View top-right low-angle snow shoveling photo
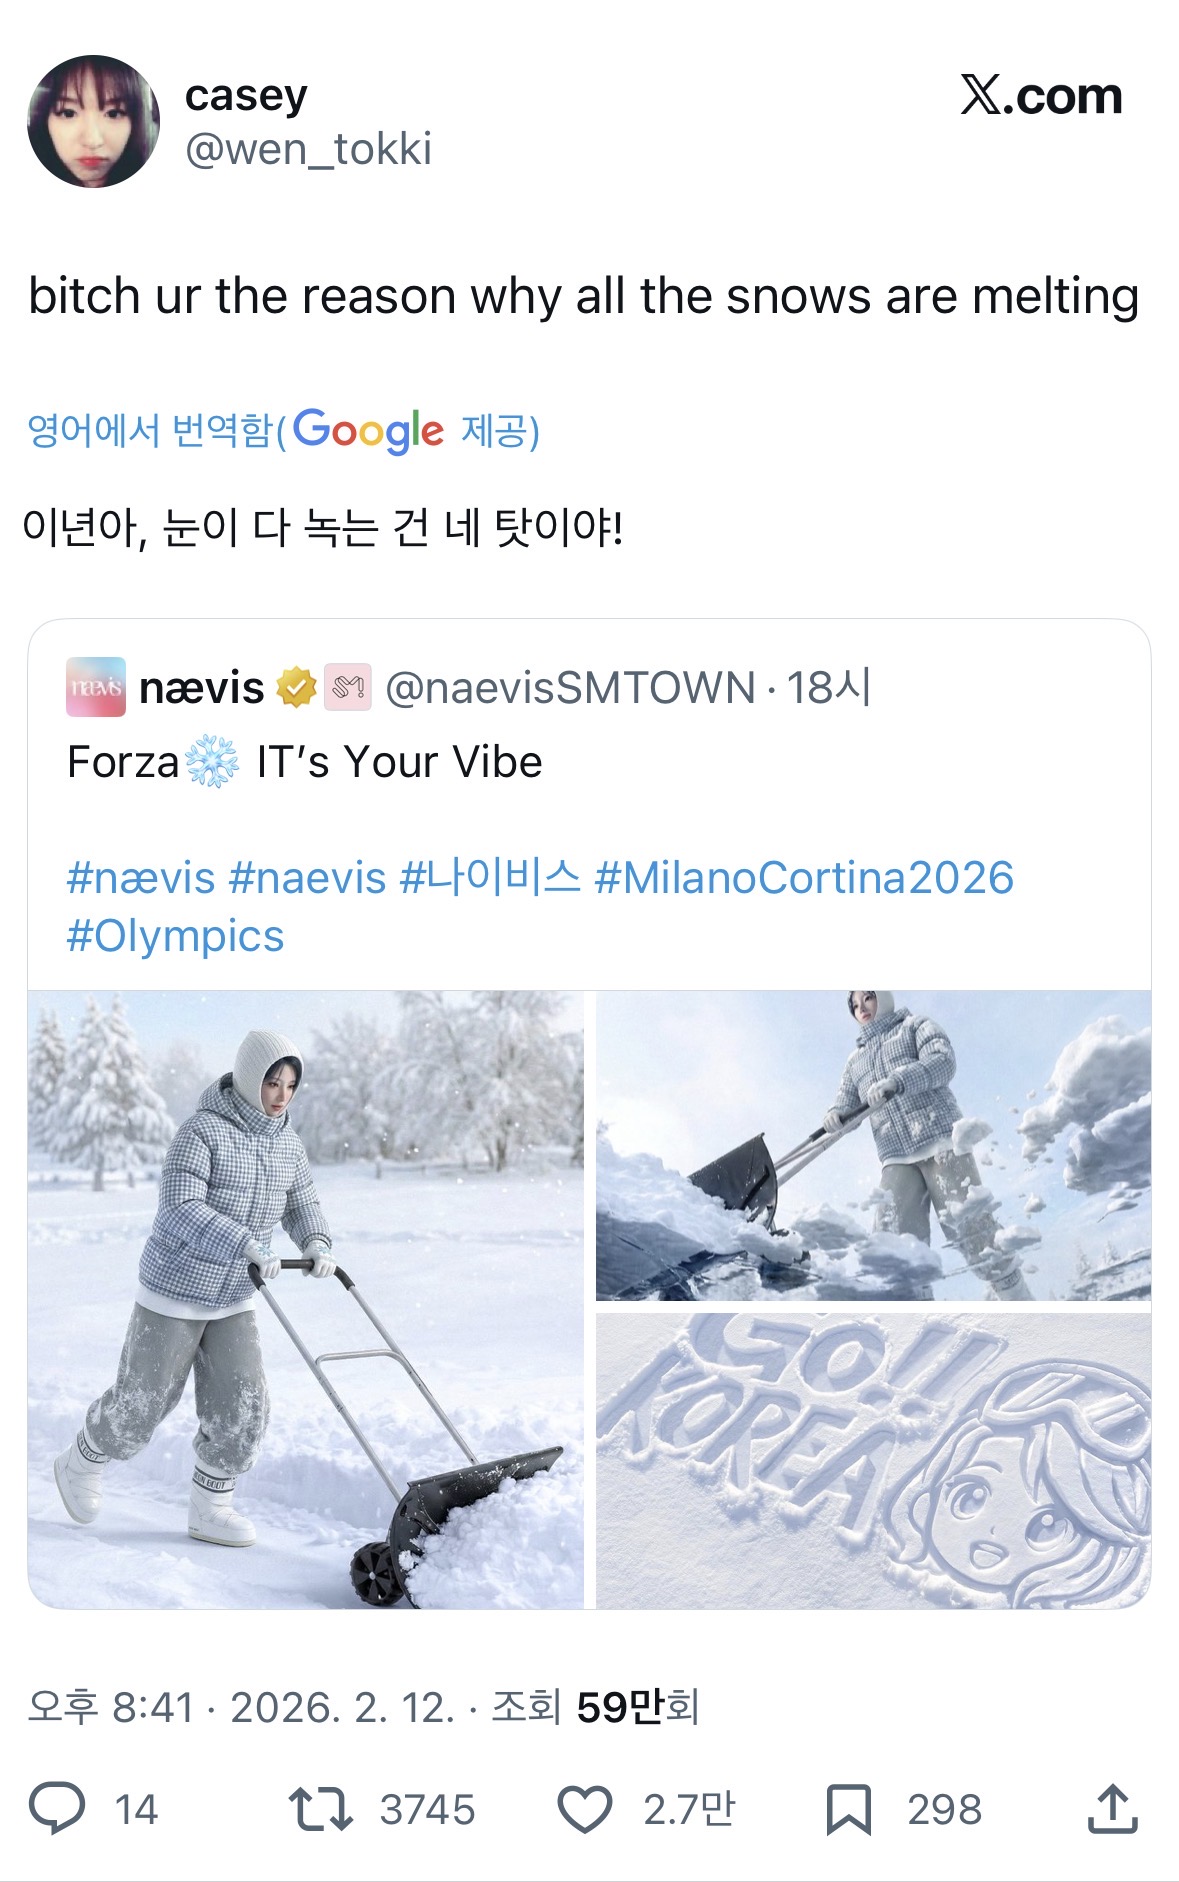 point(873,1145)
